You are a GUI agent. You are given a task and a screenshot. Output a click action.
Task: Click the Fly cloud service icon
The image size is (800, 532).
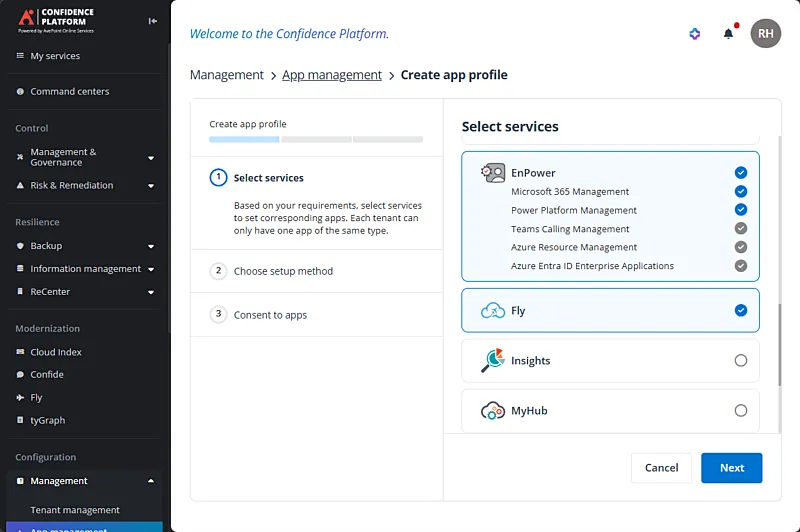click(x=493, y=311)
